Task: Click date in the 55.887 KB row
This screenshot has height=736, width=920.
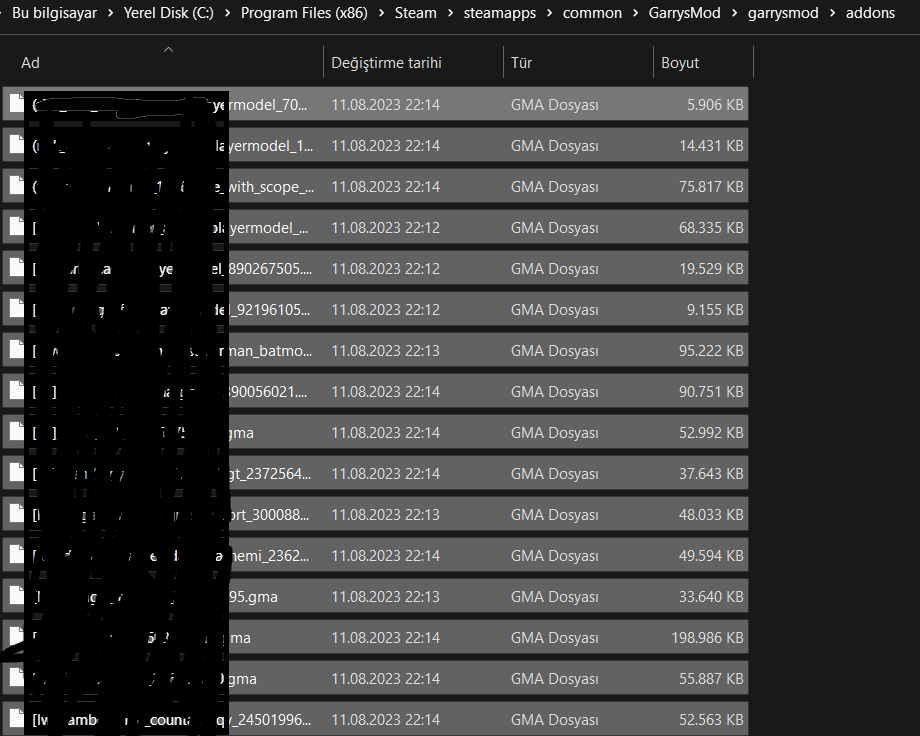Action: (x=385, y=679)
